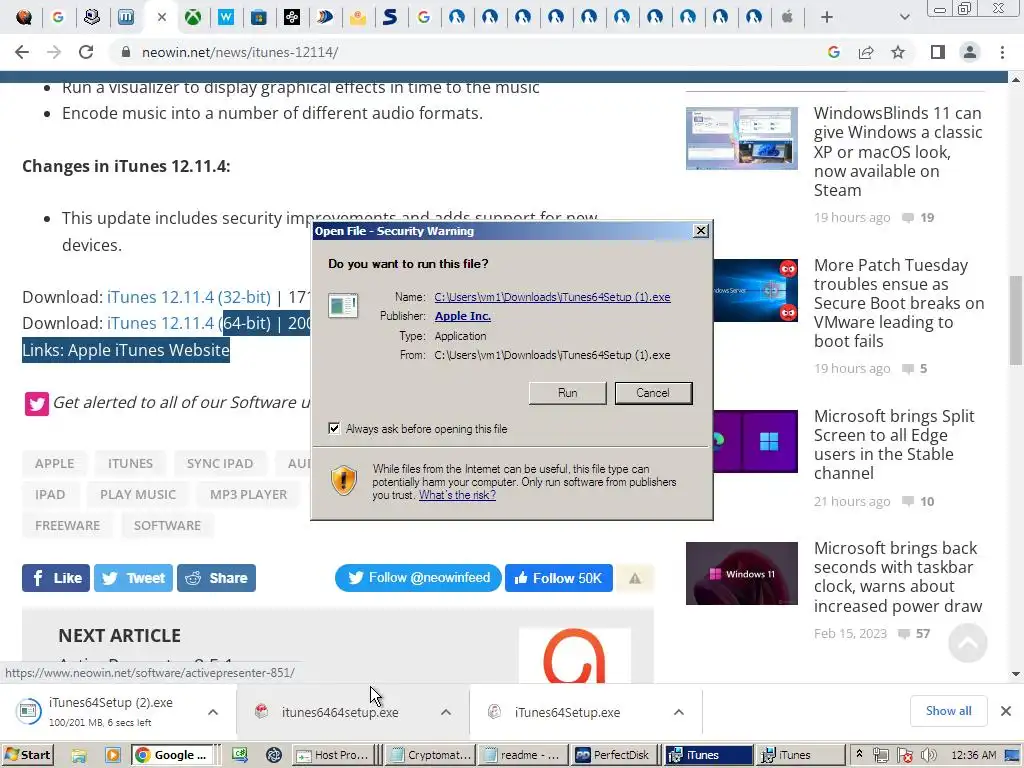Click the red security alert tray icon
This screenshot has width=1024, height=768.
(x=905, y=756)
